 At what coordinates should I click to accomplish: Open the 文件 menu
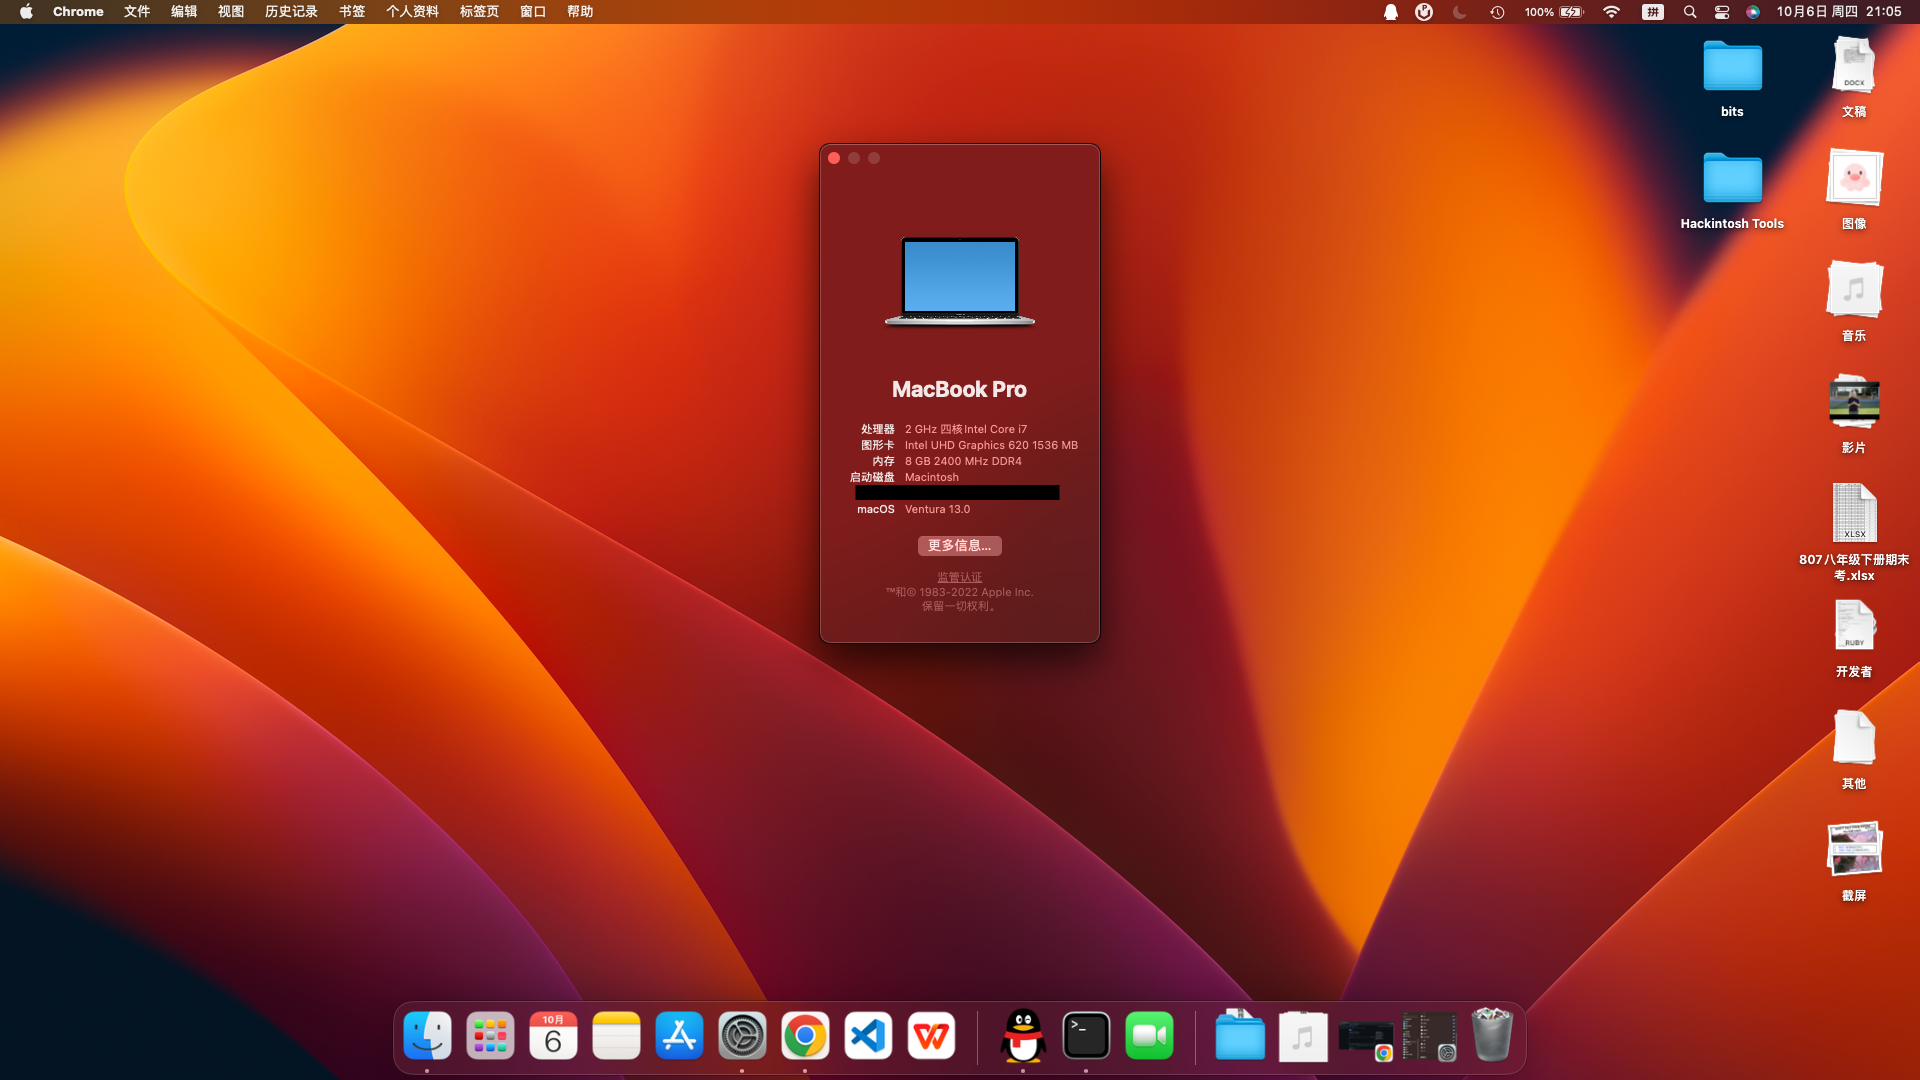[136, 12]
